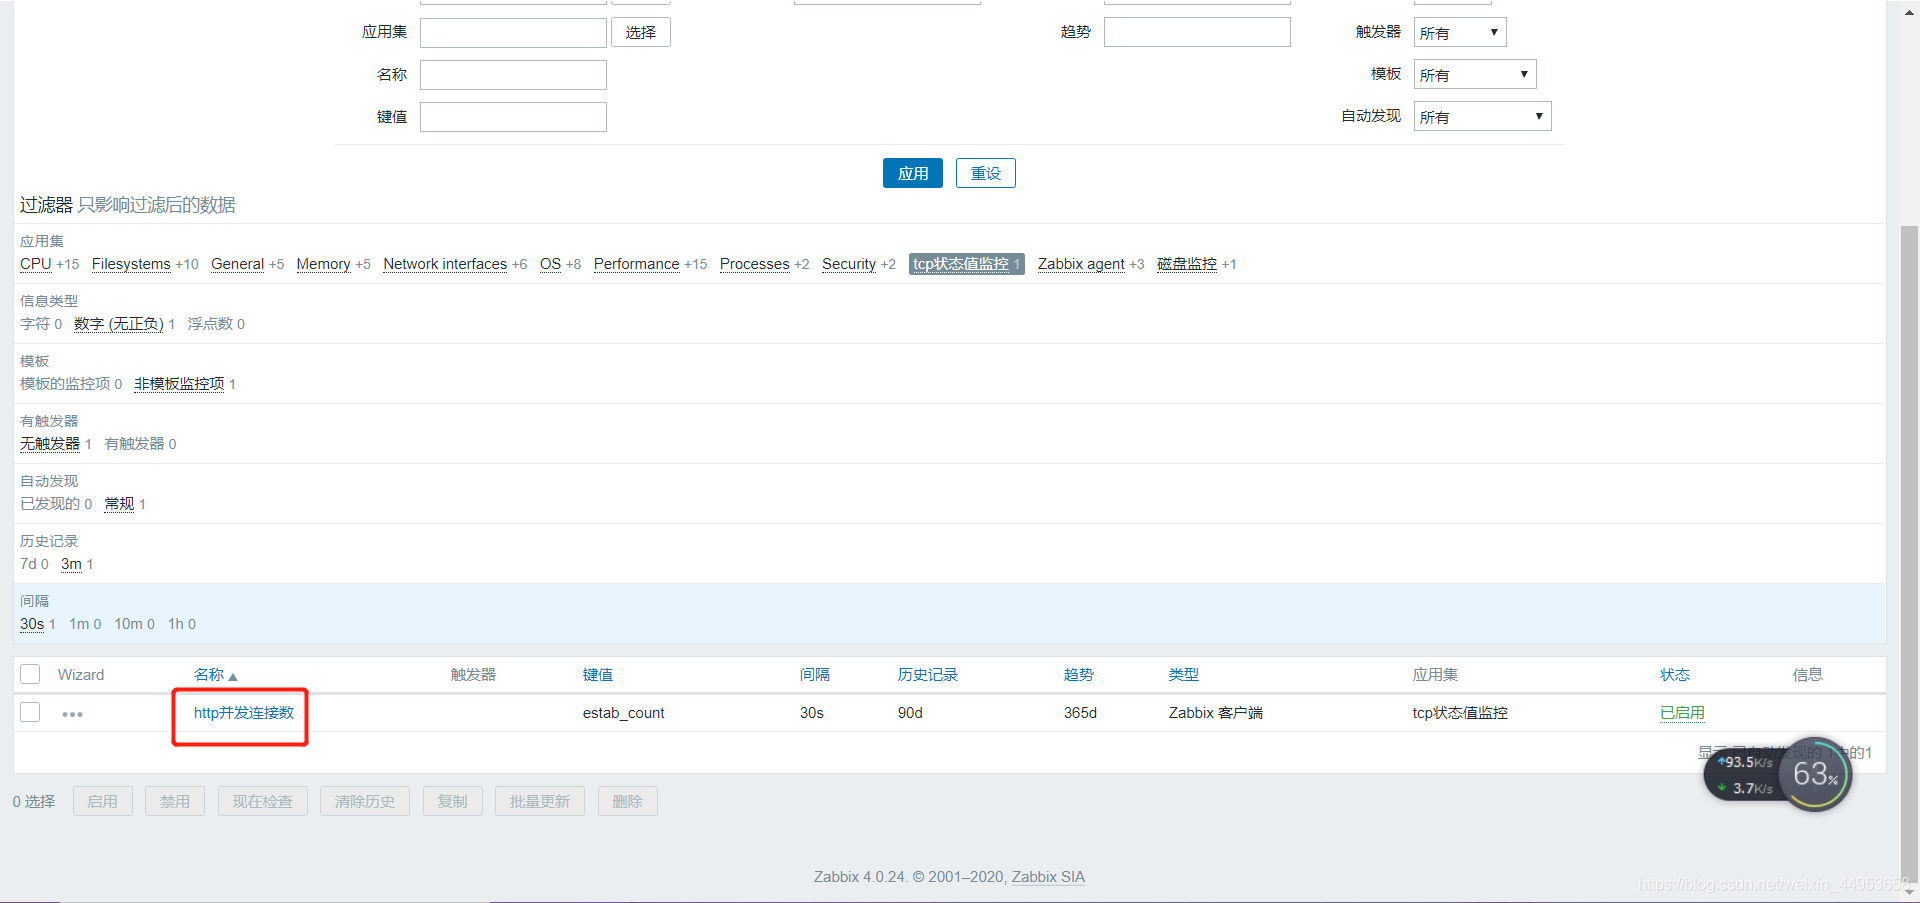Click the 现在检查 button
This screenshot has height=903, width=1920.
click(263, 802)
